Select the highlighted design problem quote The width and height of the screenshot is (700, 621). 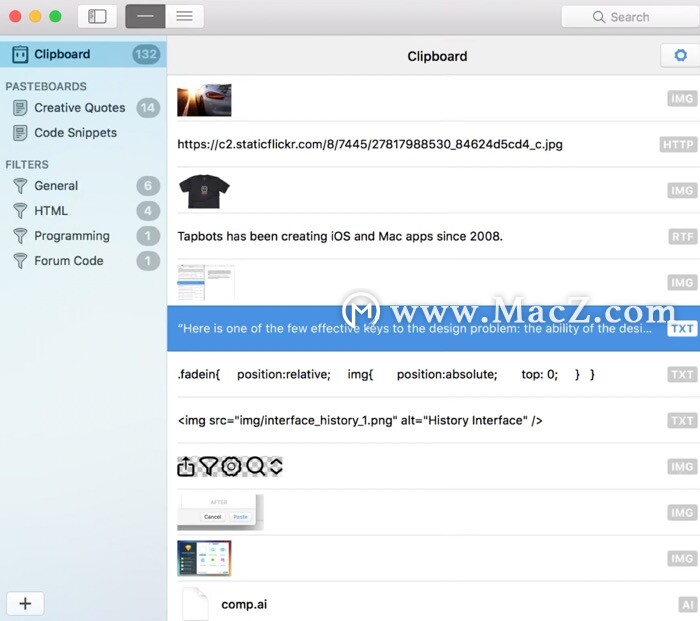tap(433, 329)
